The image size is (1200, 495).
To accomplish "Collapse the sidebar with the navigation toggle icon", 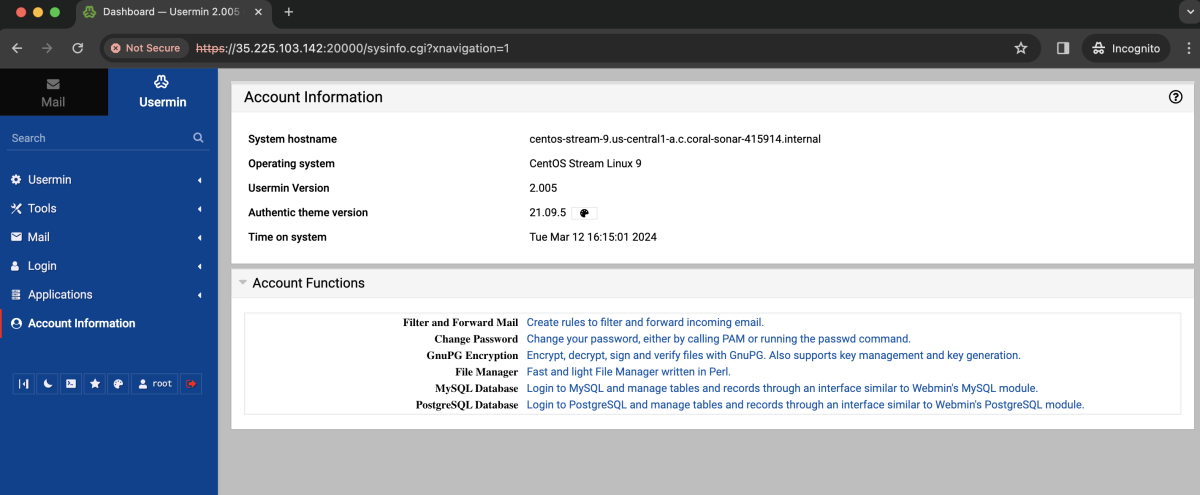I will [23, 383].
